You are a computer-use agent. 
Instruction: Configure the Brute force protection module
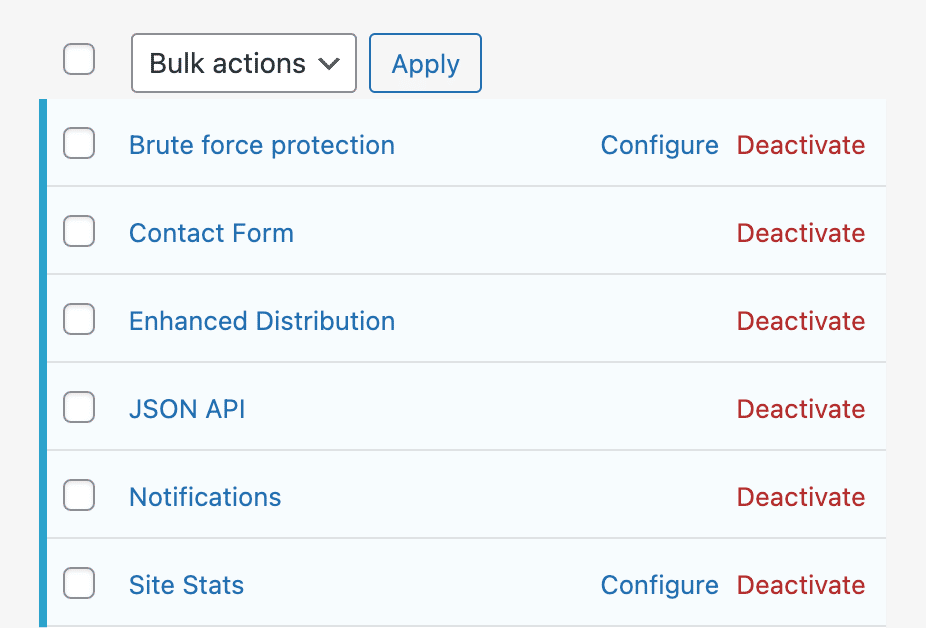pos(659,145)
